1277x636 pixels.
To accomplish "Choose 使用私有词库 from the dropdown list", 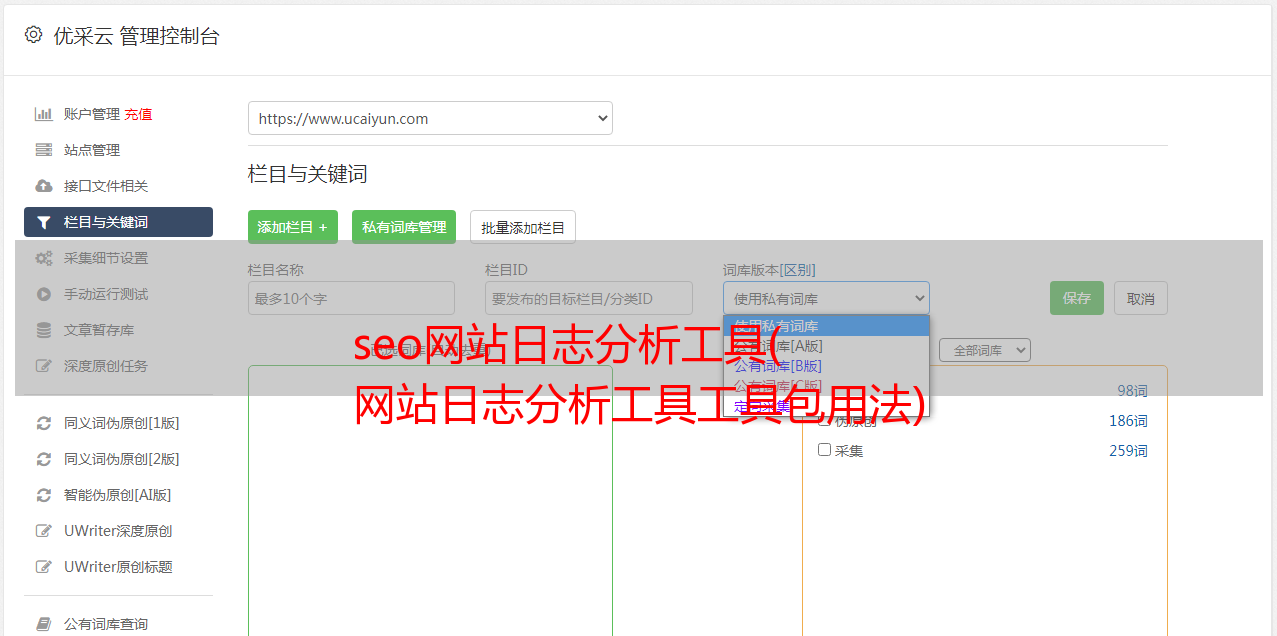I will coord(827,326).
